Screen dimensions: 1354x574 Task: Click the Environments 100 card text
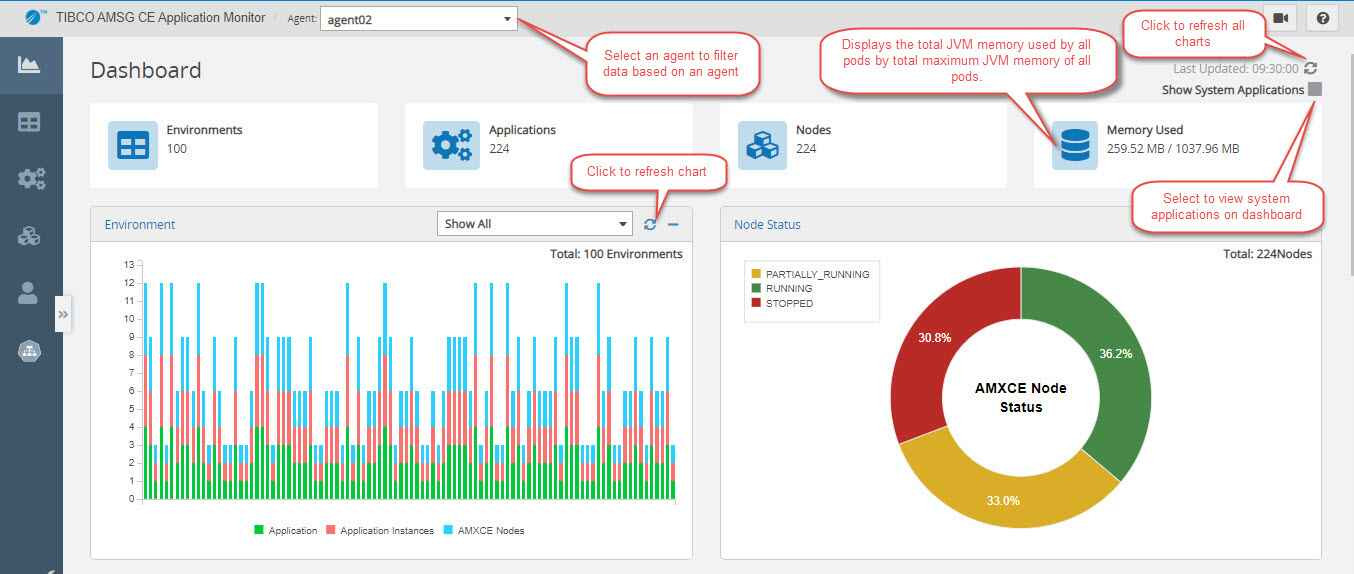click(204, 139)
